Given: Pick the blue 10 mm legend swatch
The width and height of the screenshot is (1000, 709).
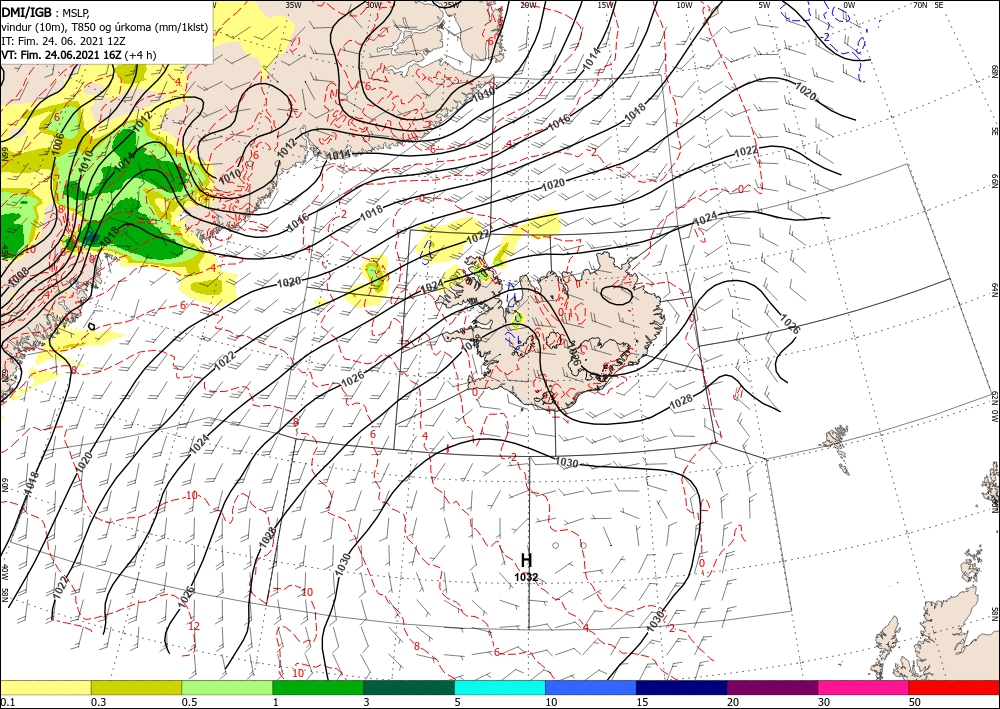Looking at the screenshot, I should tap(591, 687).
